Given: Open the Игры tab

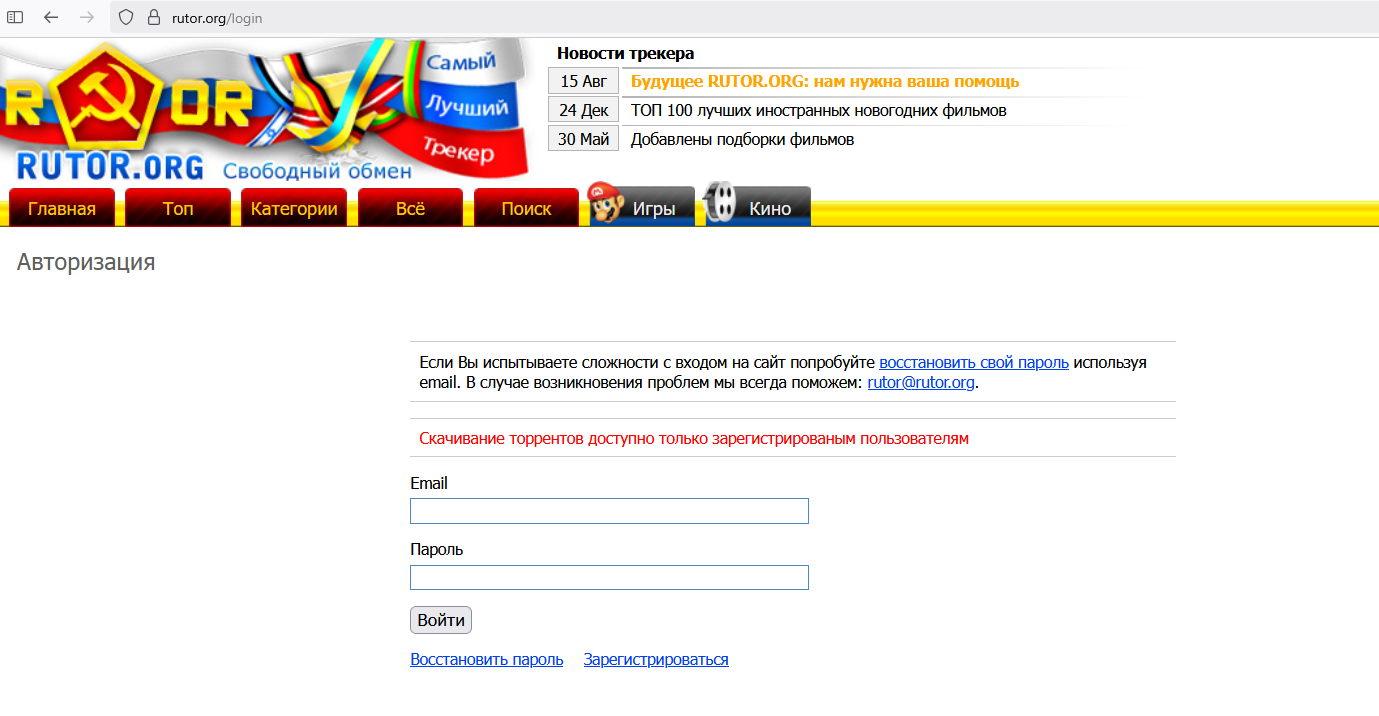Looking at the screenshot, I should pos(642,206).
